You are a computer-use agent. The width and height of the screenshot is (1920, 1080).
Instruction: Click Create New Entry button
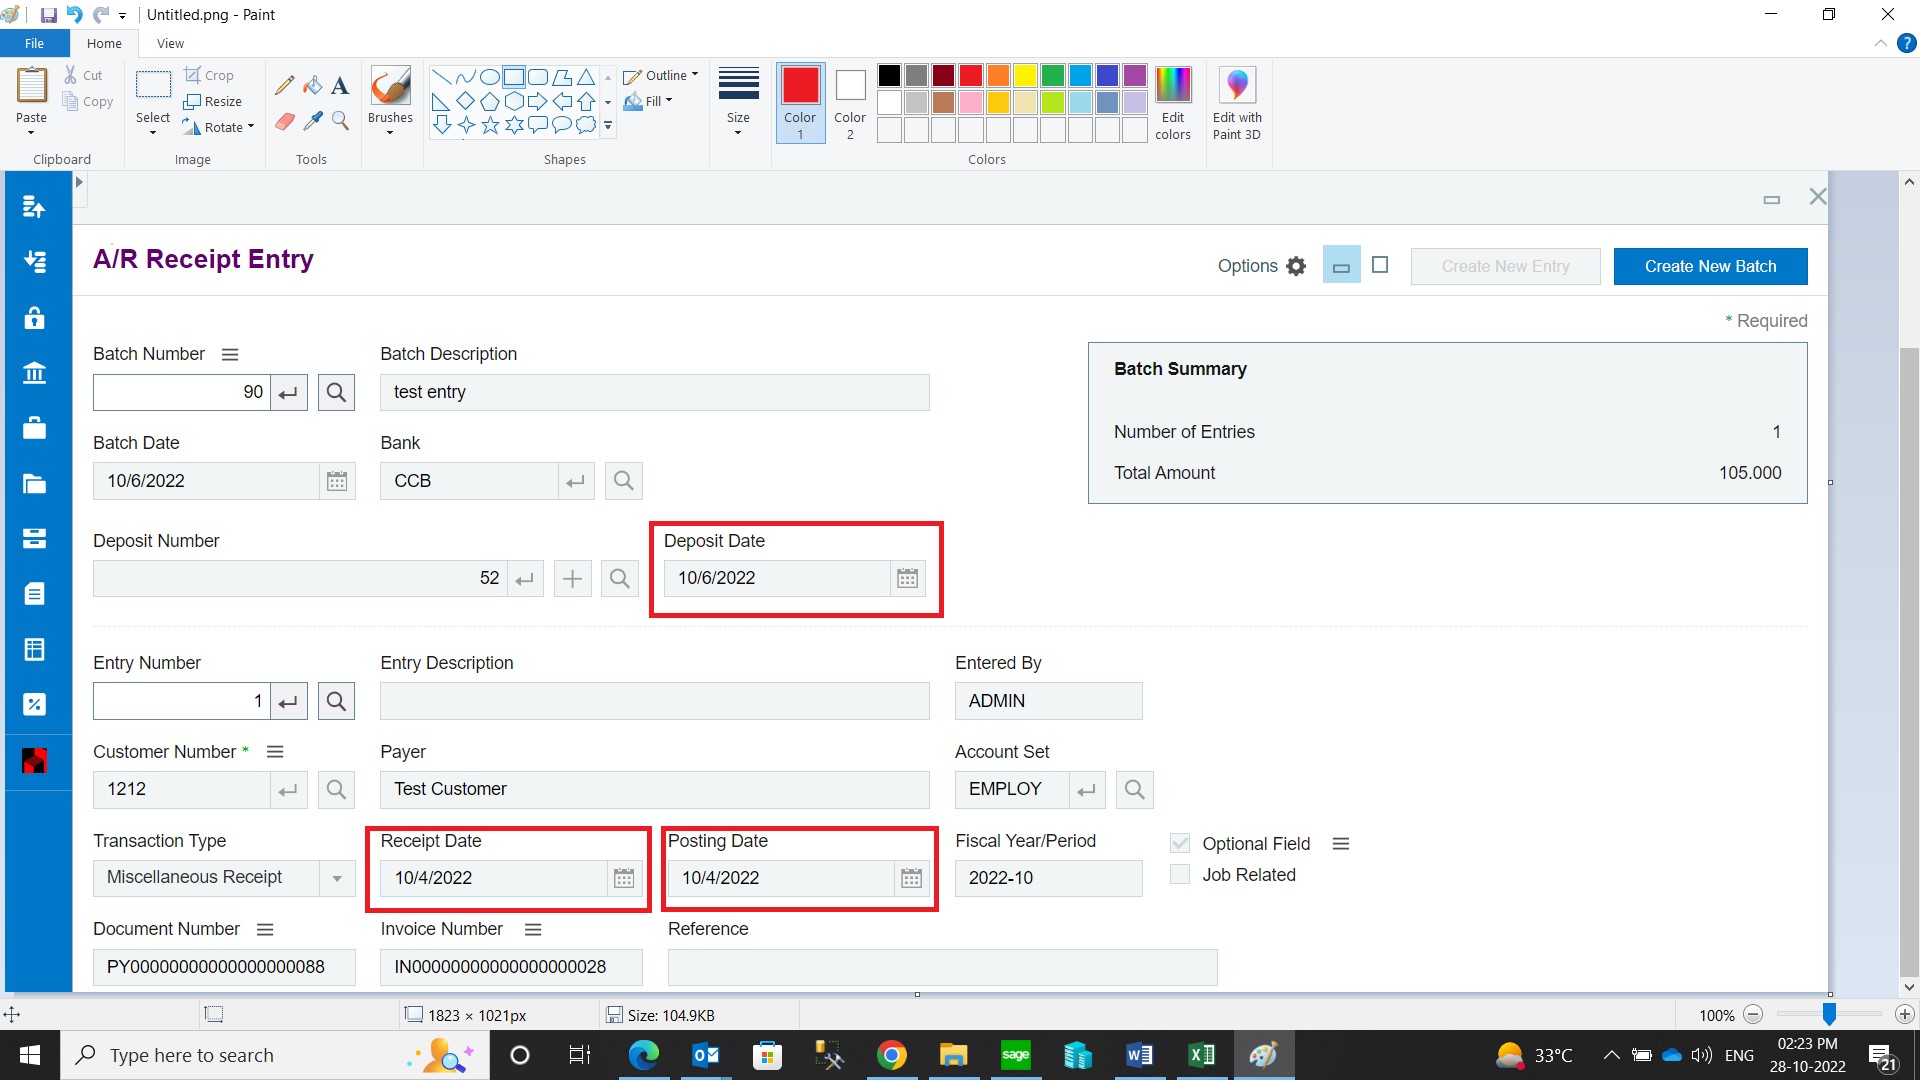(x=1505, y=265)
